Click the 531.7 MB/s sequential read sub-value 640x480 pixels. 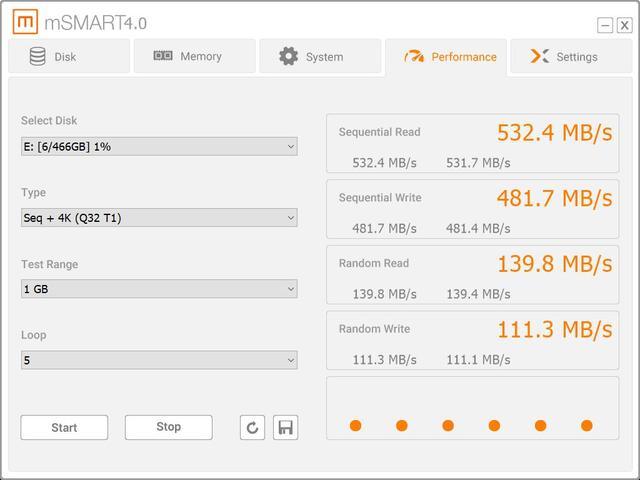[478, 163]
